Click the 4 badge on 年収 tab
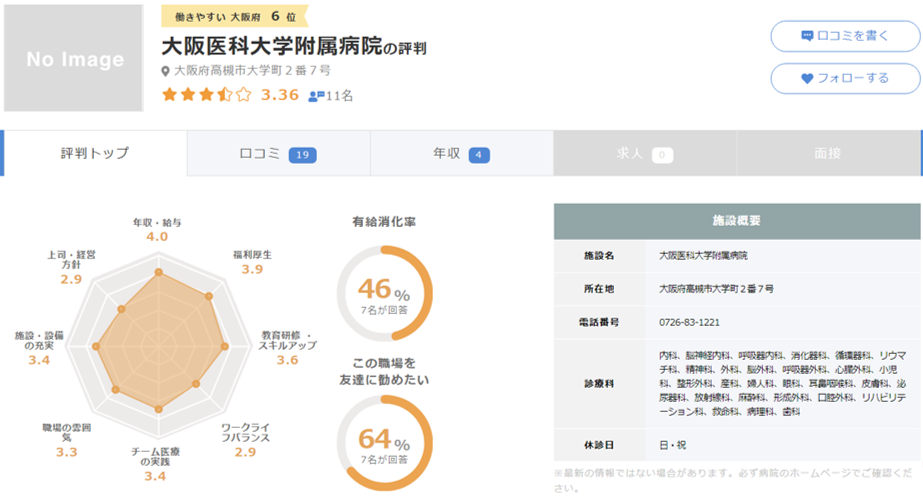 tap(479, 155)
